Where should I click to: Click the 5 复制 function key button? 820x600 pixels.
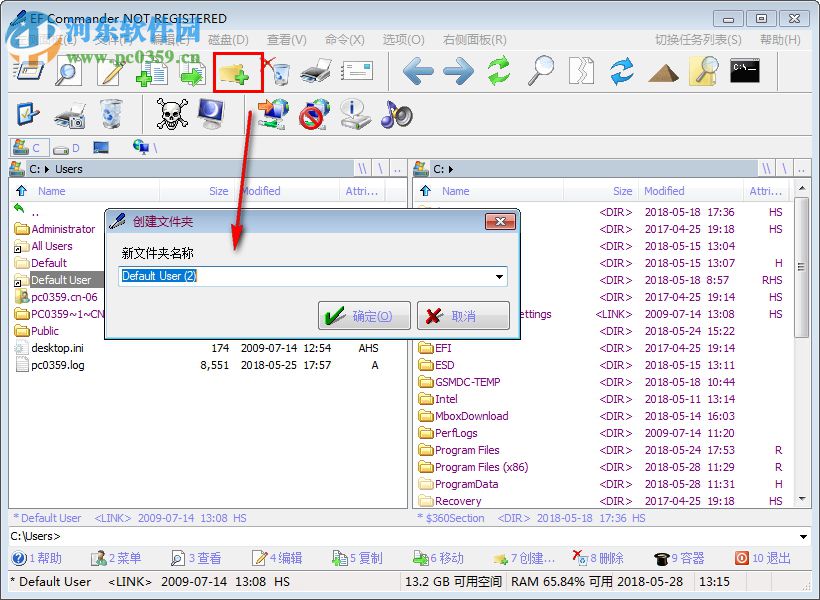(x=357, y=558)
